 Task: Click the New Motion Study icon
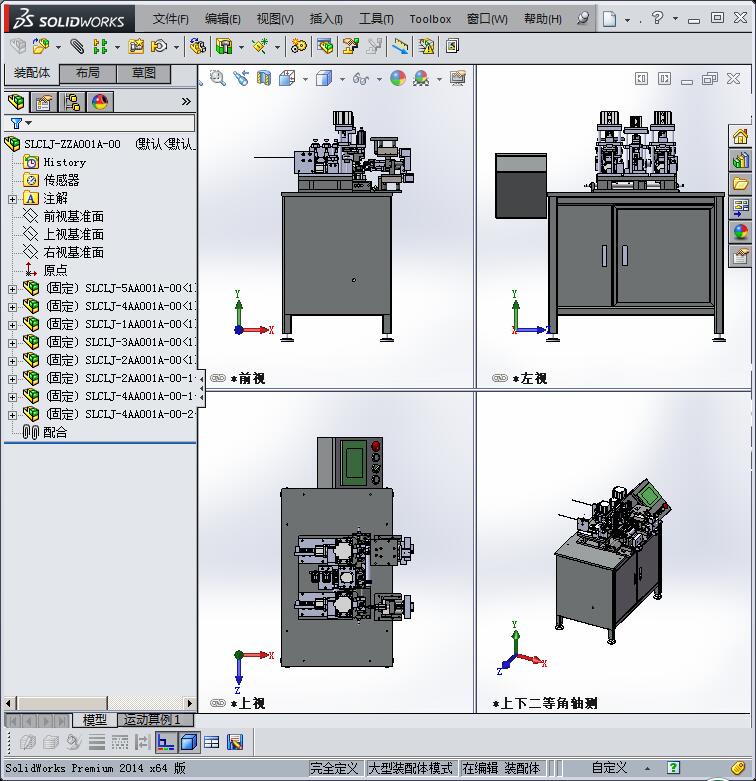coord(299,47)
